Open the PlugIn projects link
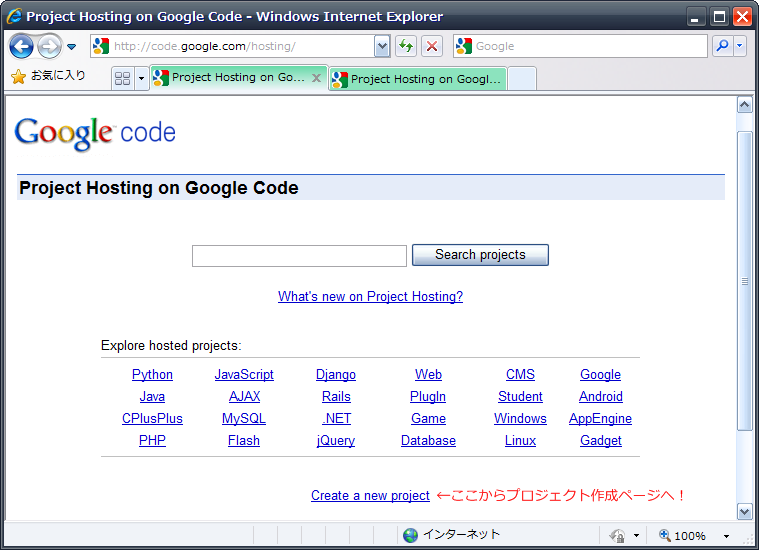Screen dimensions: 759x550 click(x=428, y=397)
